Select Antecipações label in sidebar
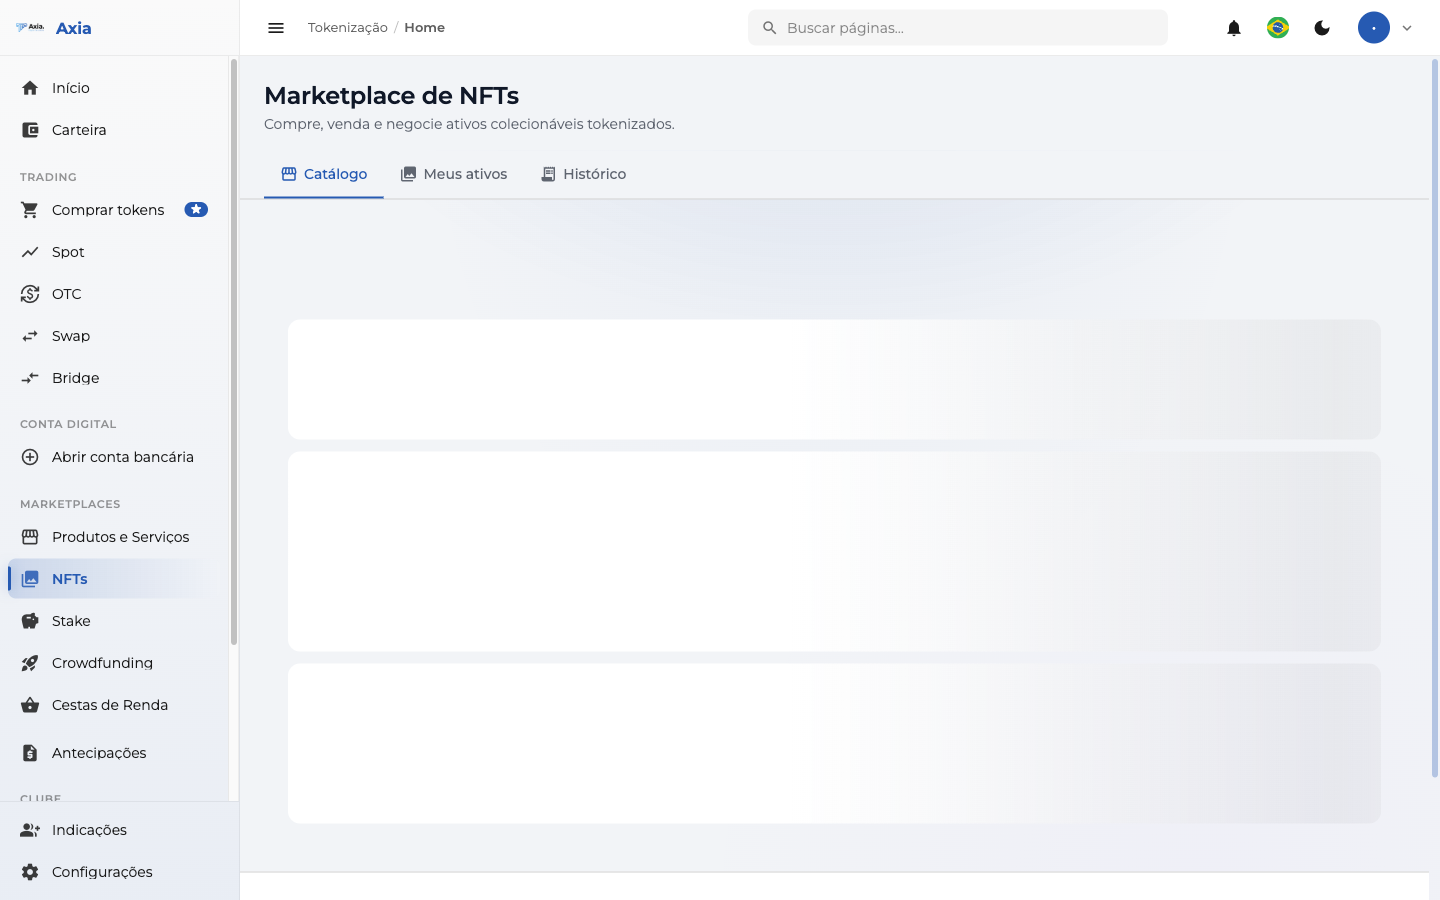Image resolution: width=1440 pixels, height=900 pixels. [99, 753]
